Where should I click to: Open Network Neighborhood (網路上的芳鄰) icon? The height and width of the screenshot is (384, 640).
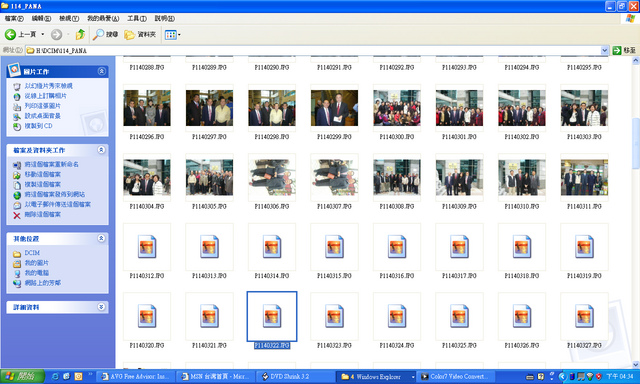tap(17, 283)
